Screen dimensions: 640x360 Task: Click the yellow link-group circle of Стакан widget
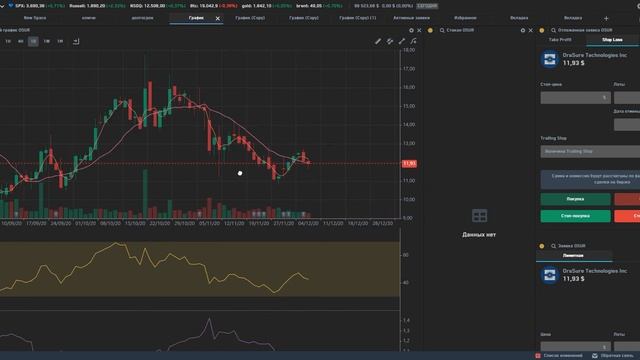coord(430,30)
